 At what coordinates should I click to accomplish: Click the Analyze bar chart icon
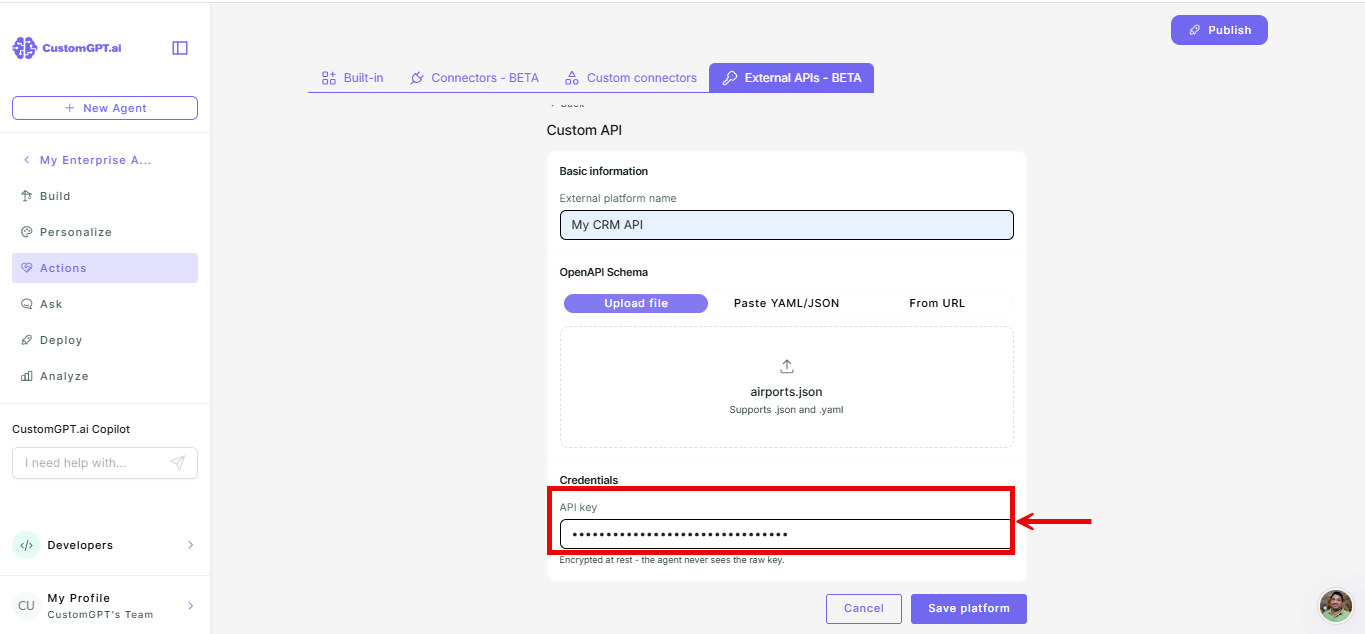[x=27, y=376]
